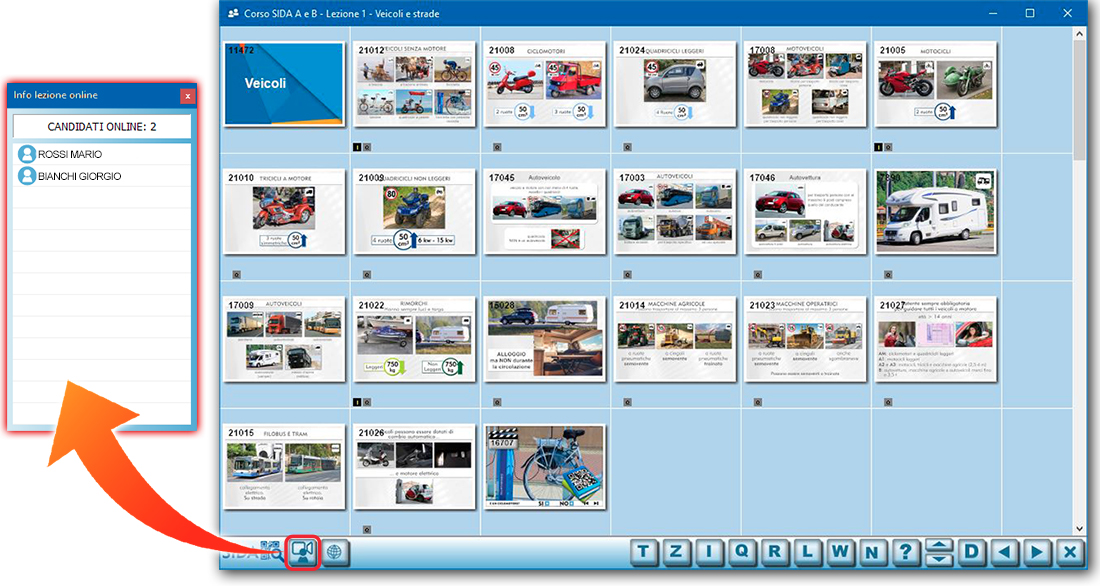This screenshot has height=586, width=1100.
Task: Click the question mark help button
Action: point(905,552)
